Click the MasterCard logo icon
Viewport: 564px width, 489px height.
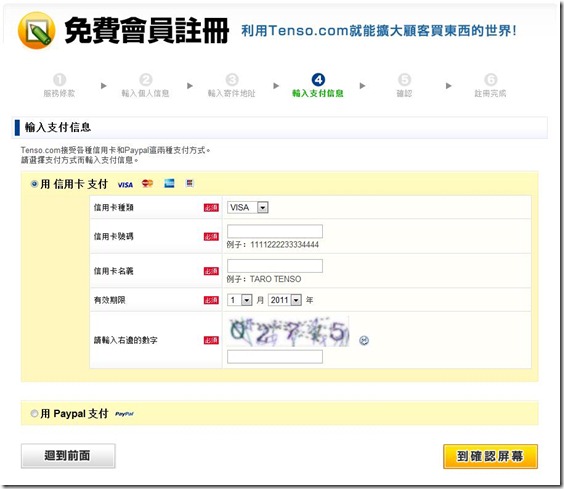(x=147, y=184)
